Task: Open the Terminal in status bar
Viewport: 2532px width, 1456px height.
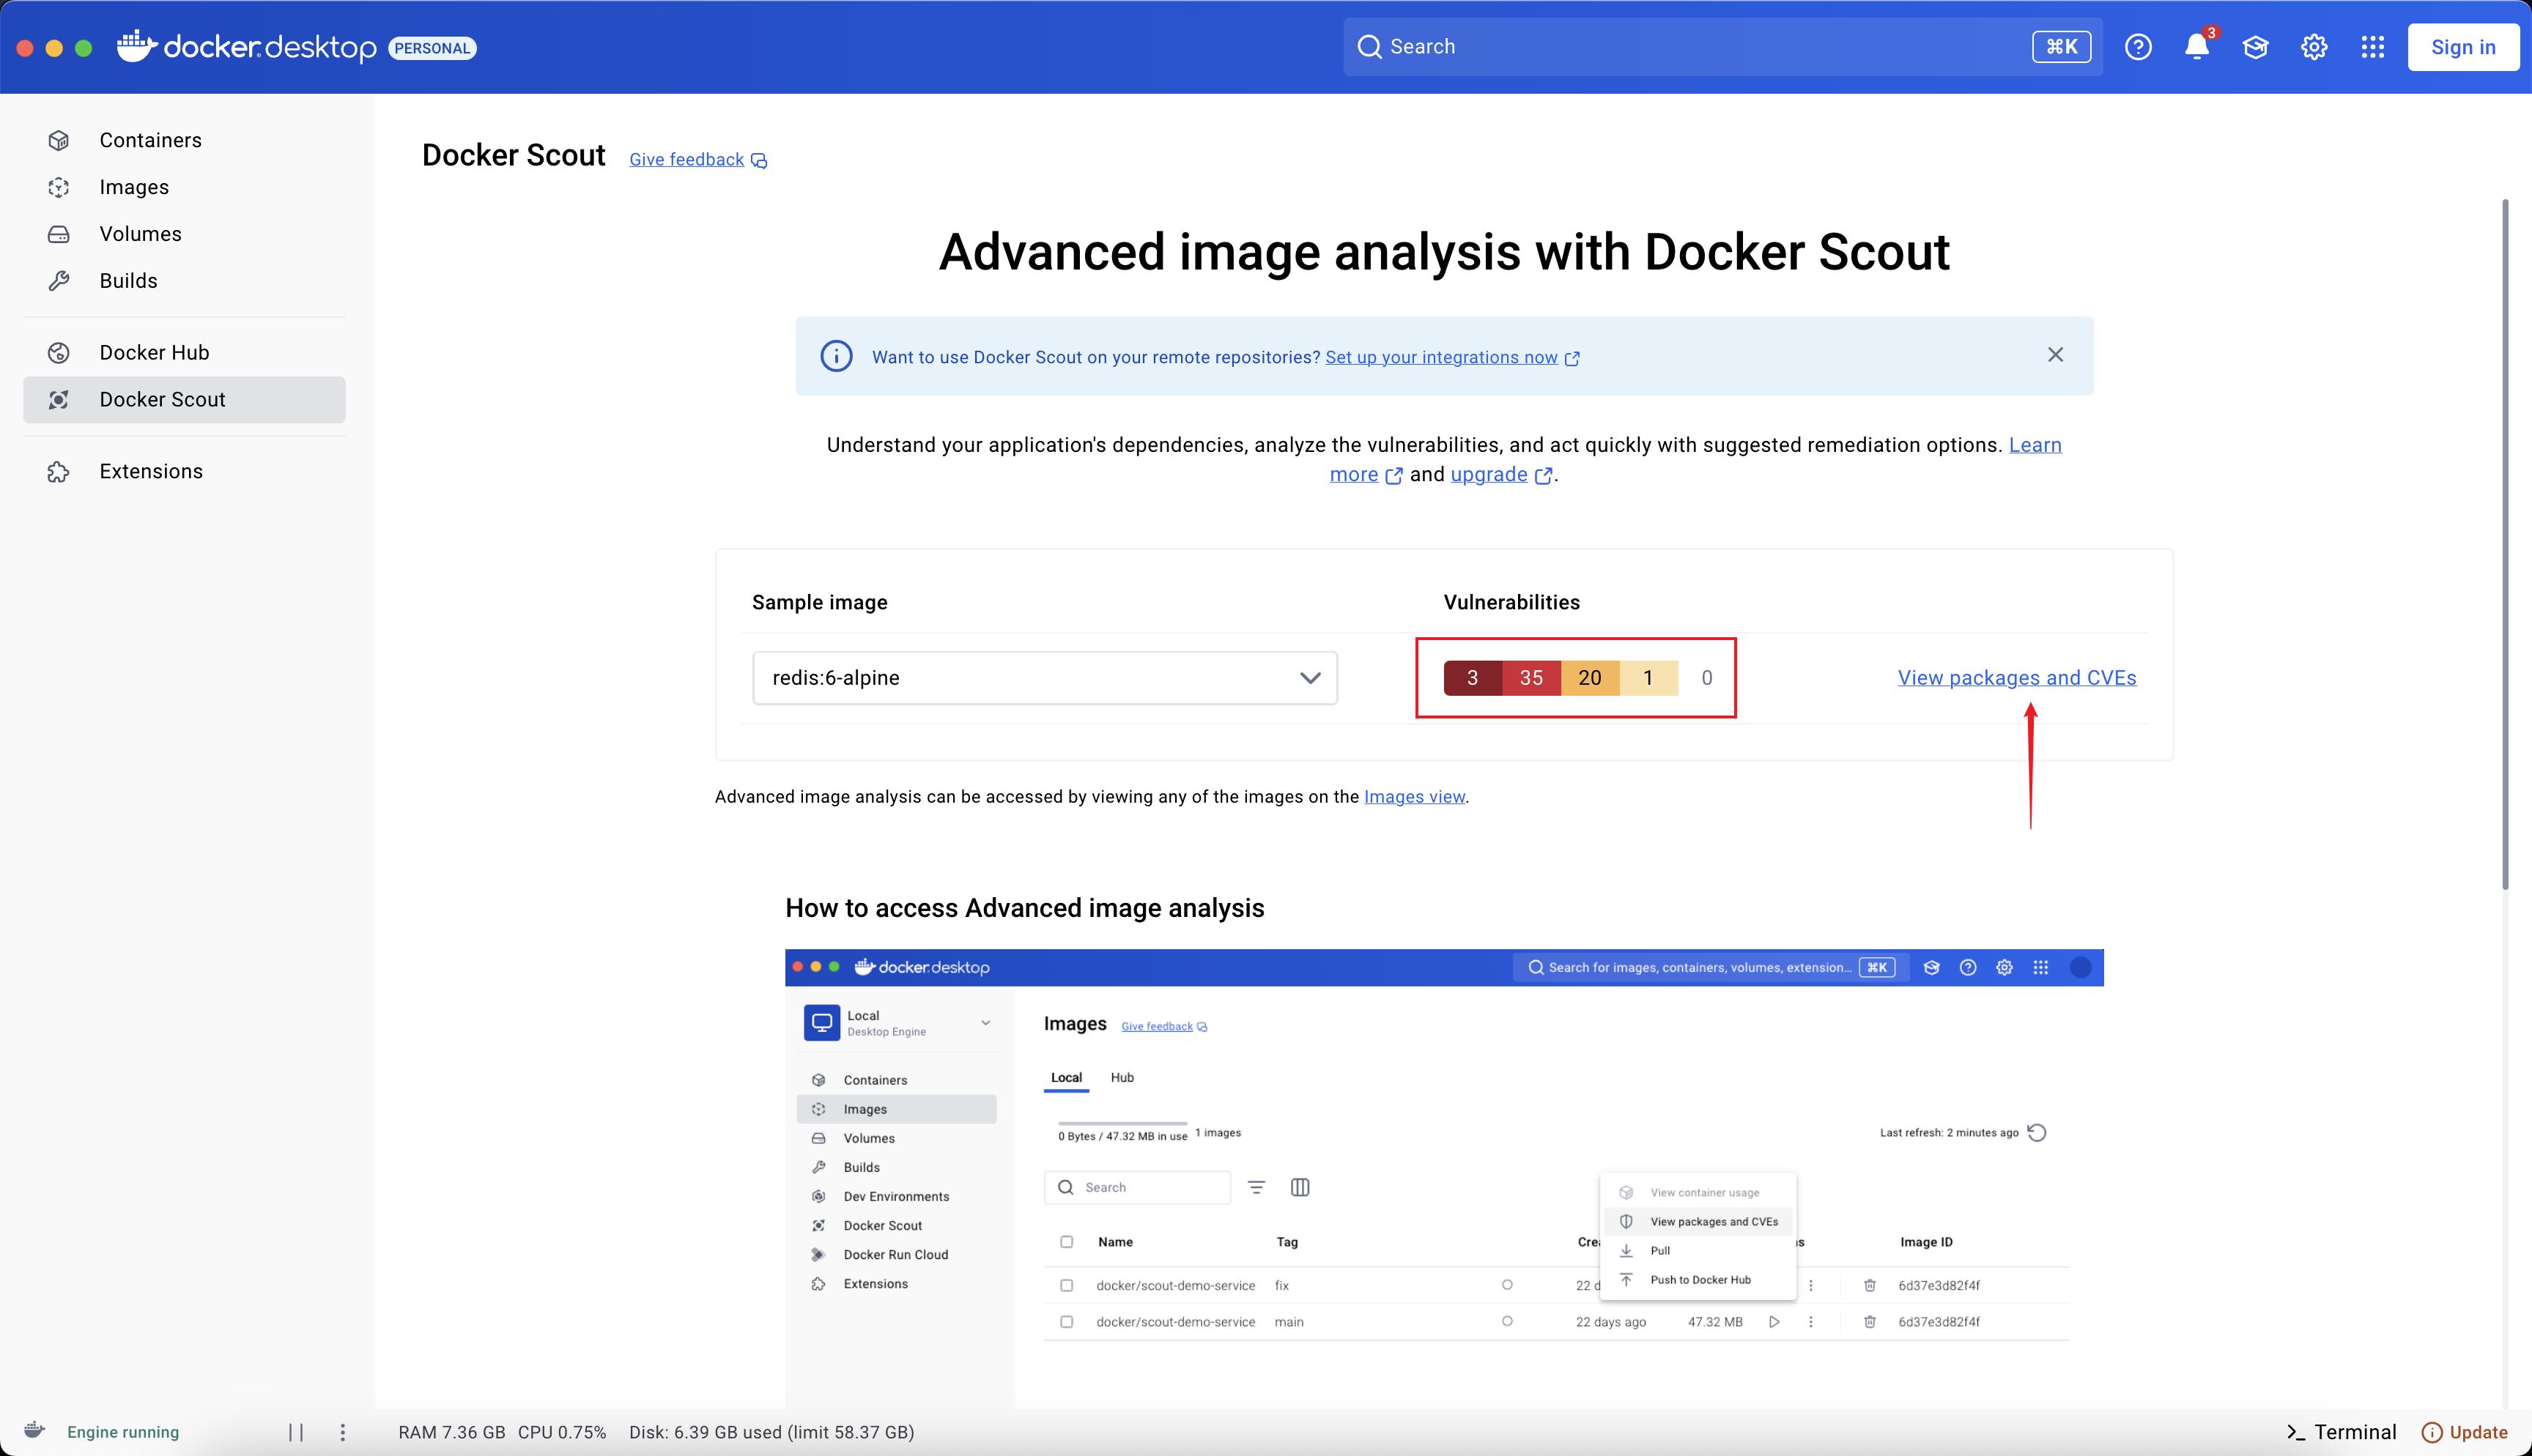Action: pos(2341,1432)
